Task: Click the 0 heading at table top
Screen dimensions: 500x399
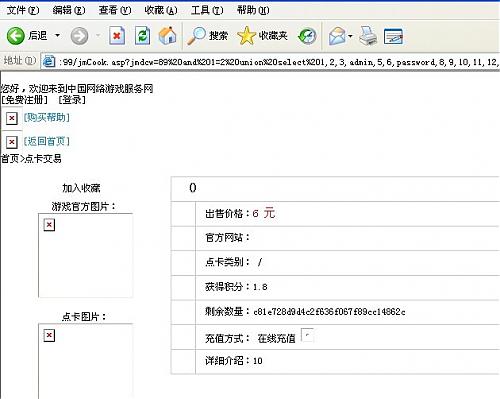Action: [x=193, y=188]
